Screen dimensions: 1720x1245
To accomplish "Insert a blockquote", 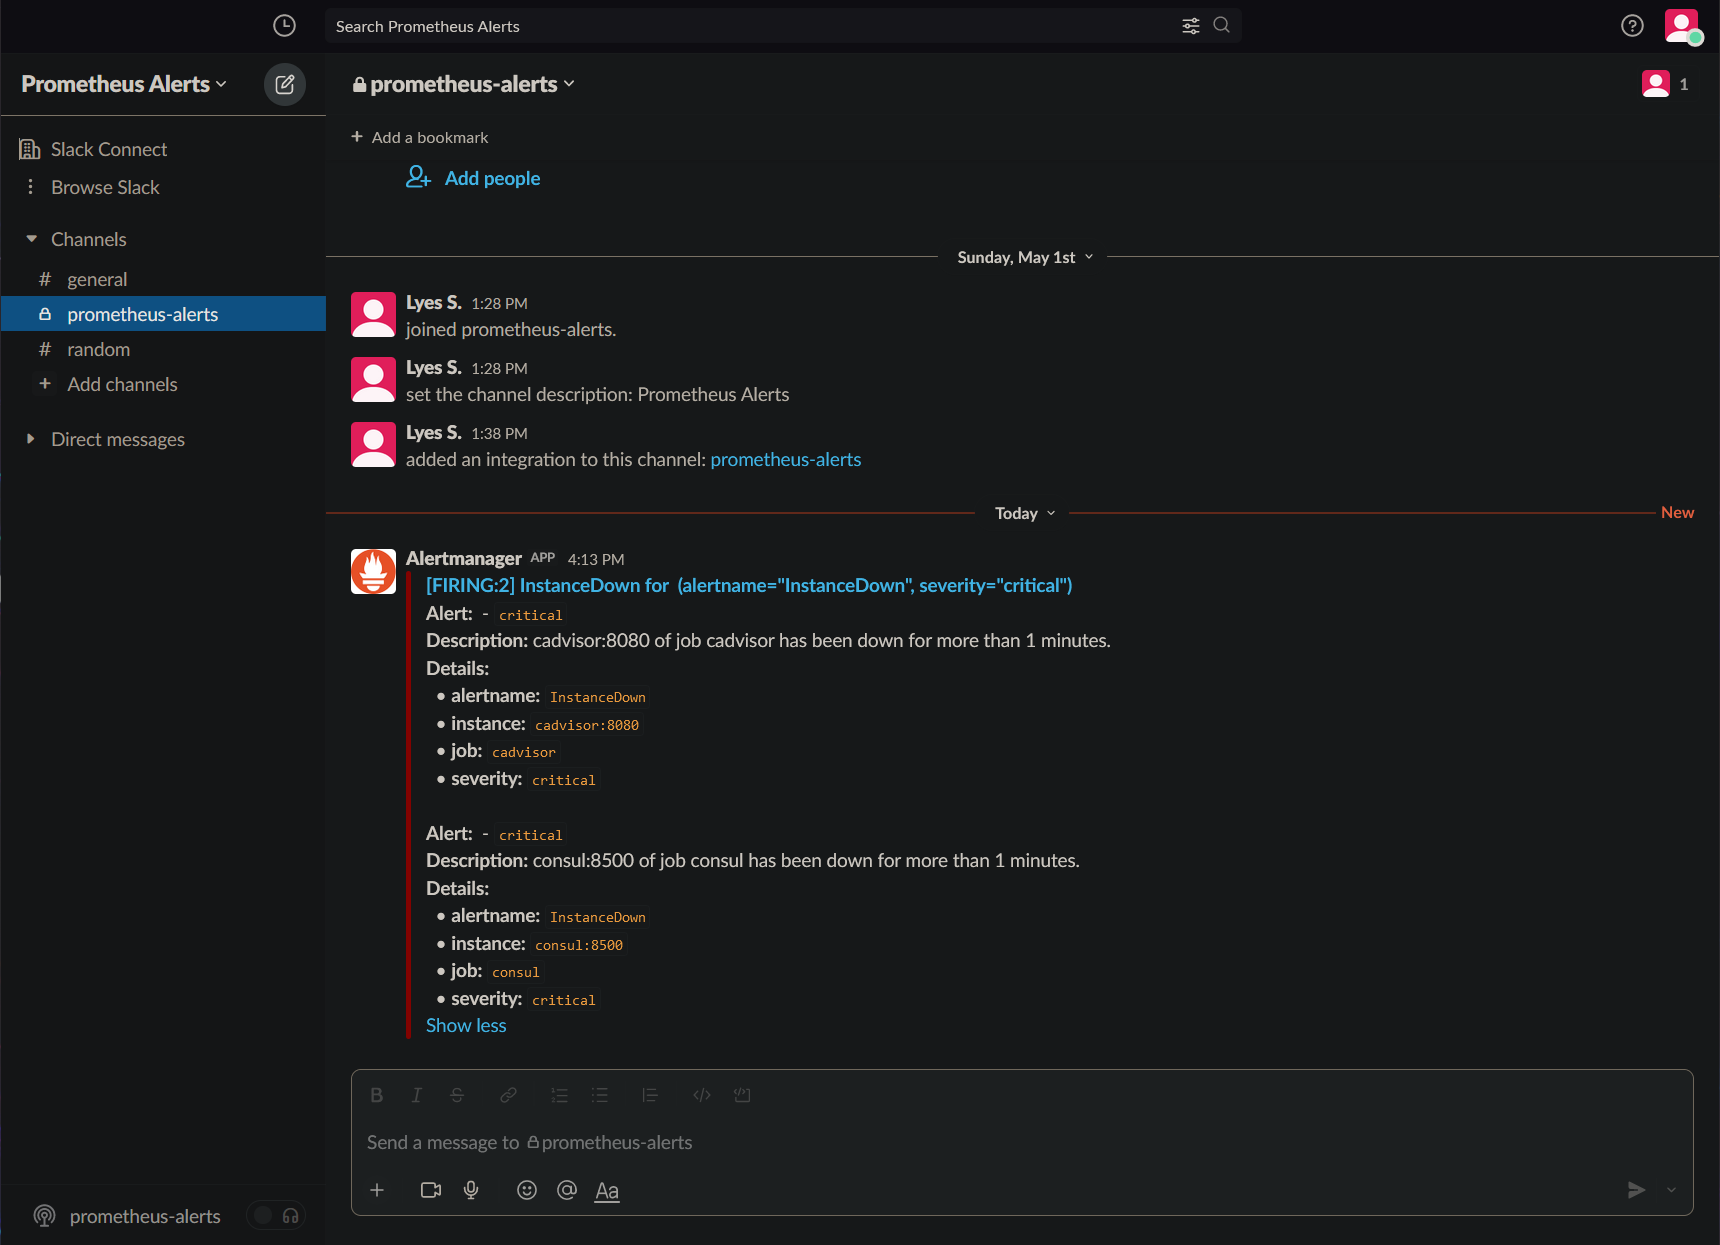I will pyautogui.click(x=650, y=1095).
